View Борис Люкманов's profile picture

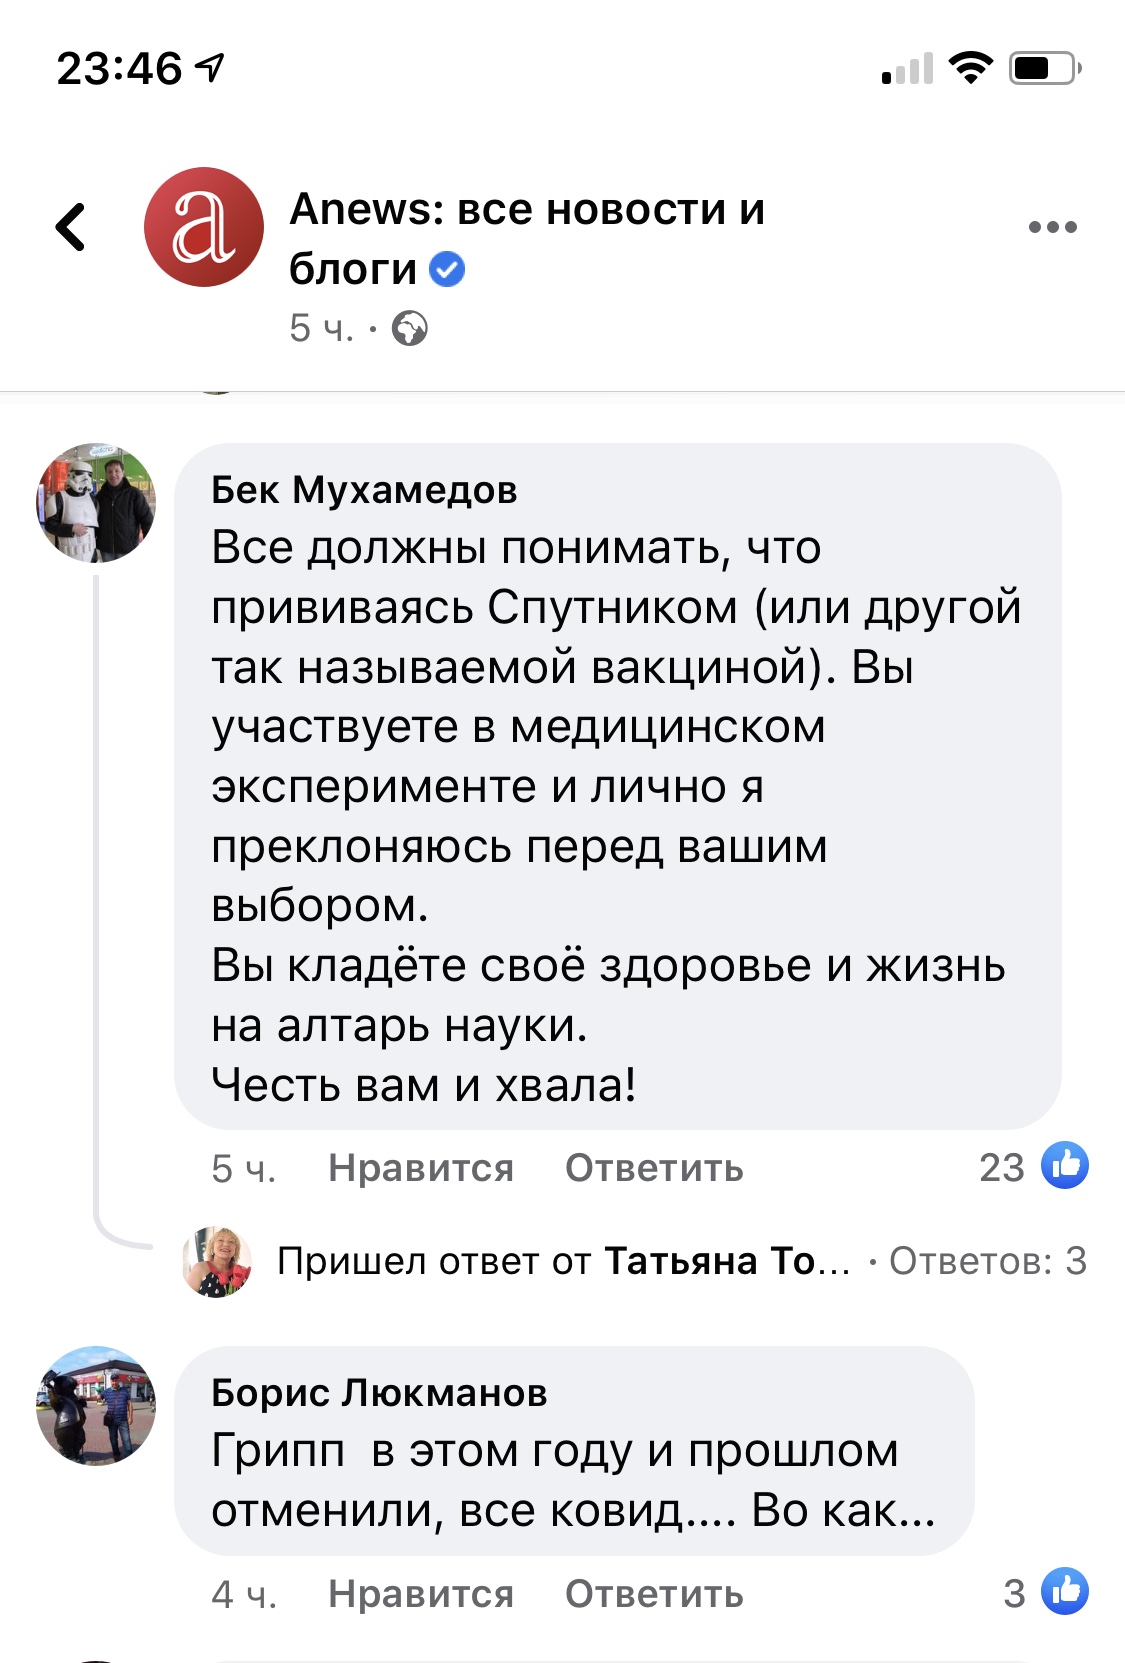pyautogui.click(x=96, y=1405)
